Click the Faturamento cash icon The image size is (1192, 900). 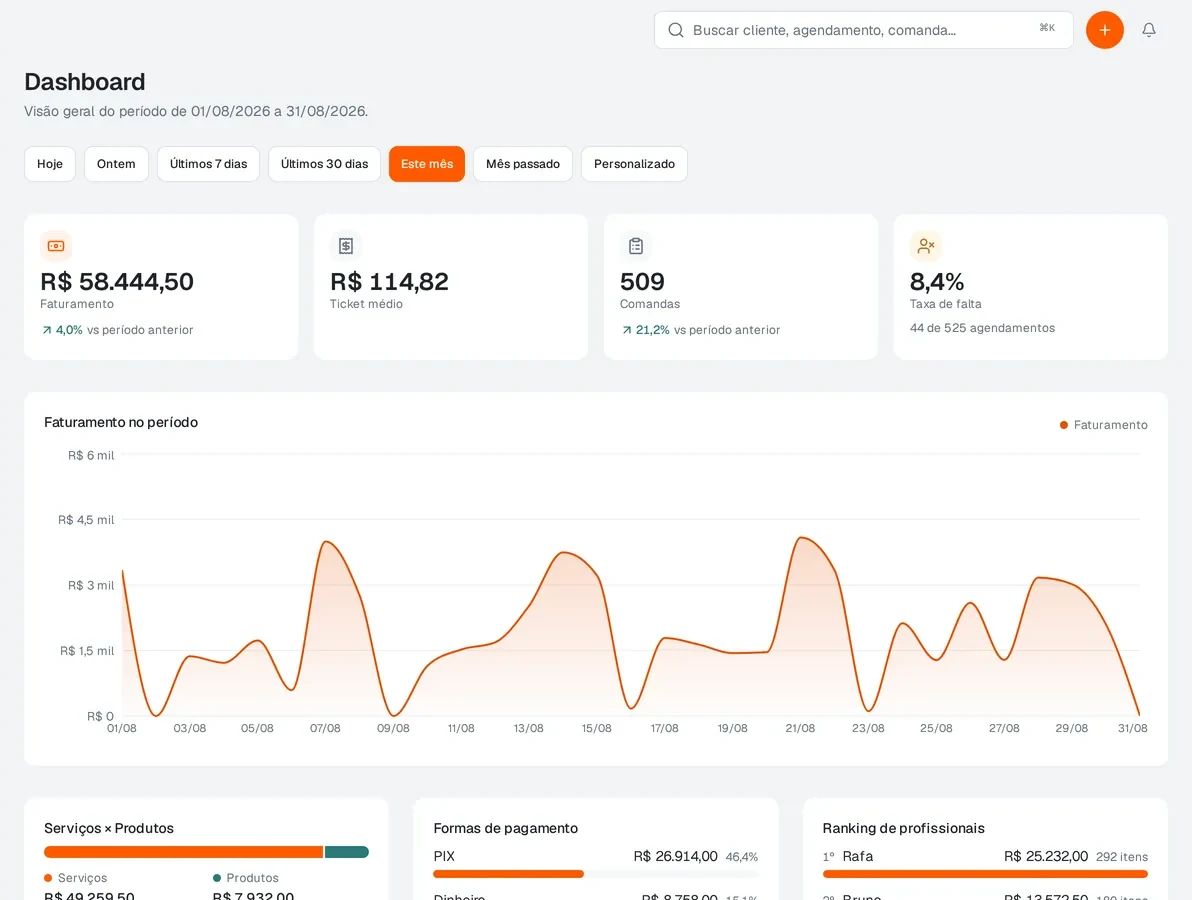pyautogui.click(x=56, y=246)
